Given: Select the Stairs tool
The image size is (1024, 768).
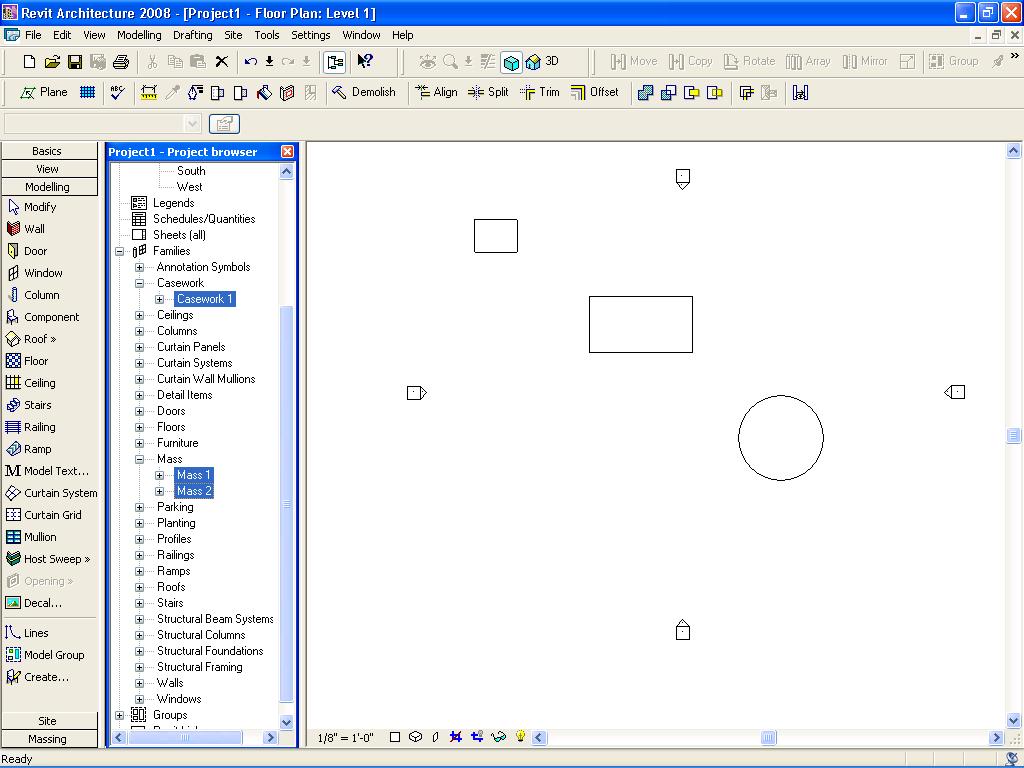Looking at the screenshot, I should (x=29, y=405).
